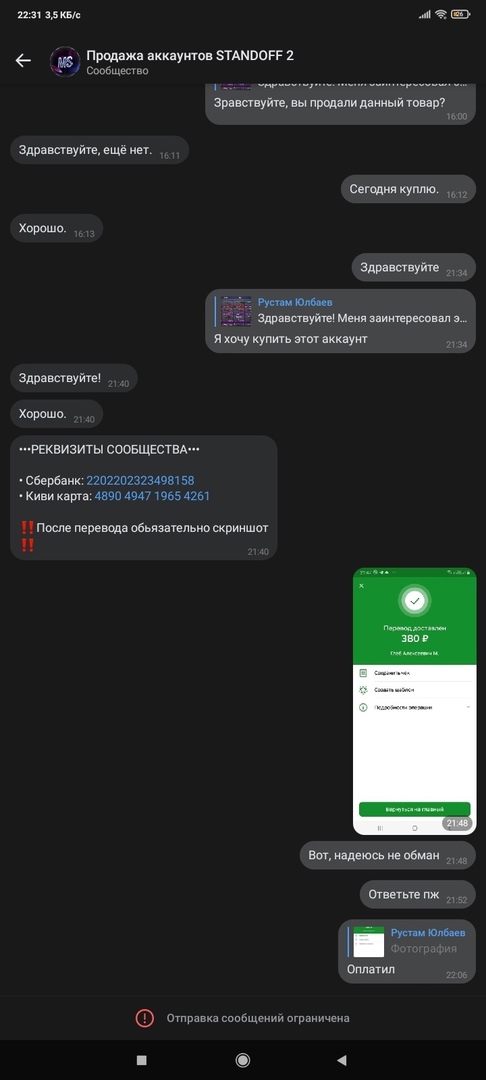The width and height of the screenshot is (486, 1080).
Task: Tap the Android recent apps square
Action: [142, 1060]
